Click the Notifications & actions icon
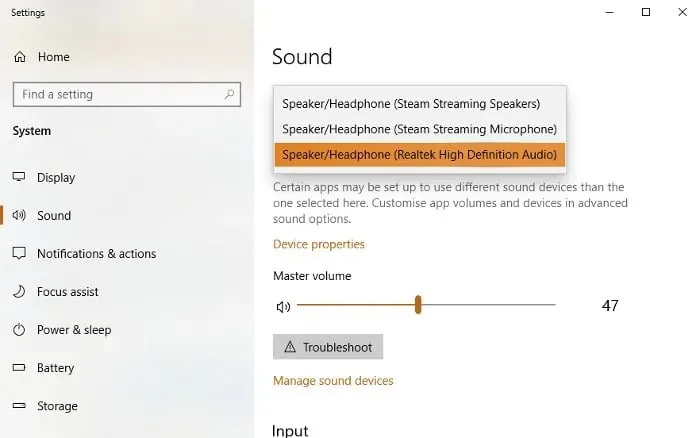Screen dimensions: 700x438 [x=19, y=253]
